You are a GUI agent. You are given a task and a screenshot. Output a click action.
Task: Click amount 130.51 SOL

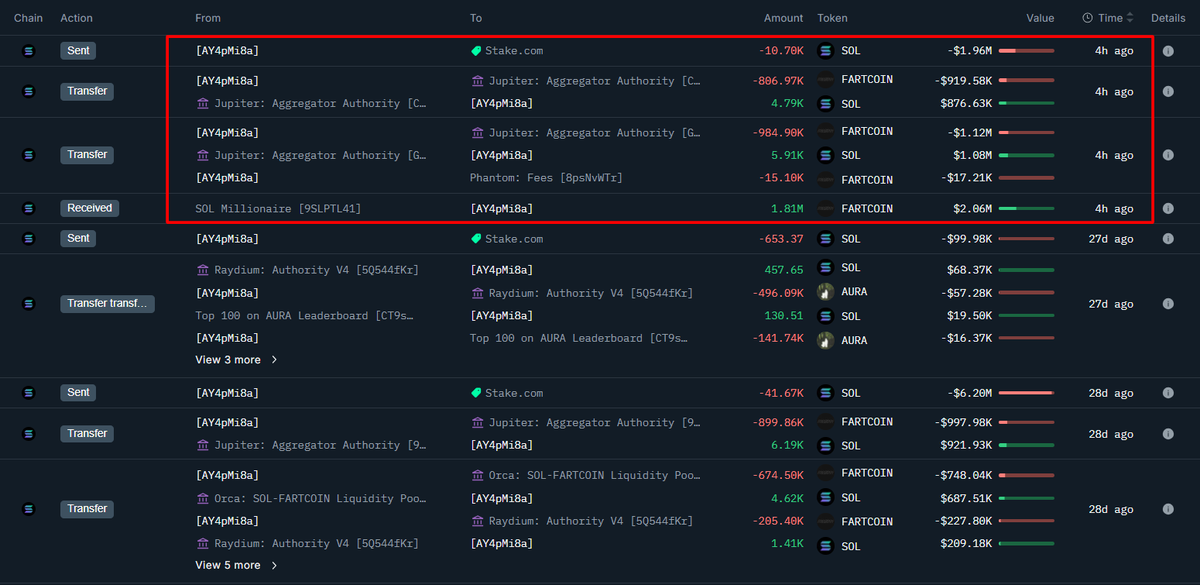point(784,316)
